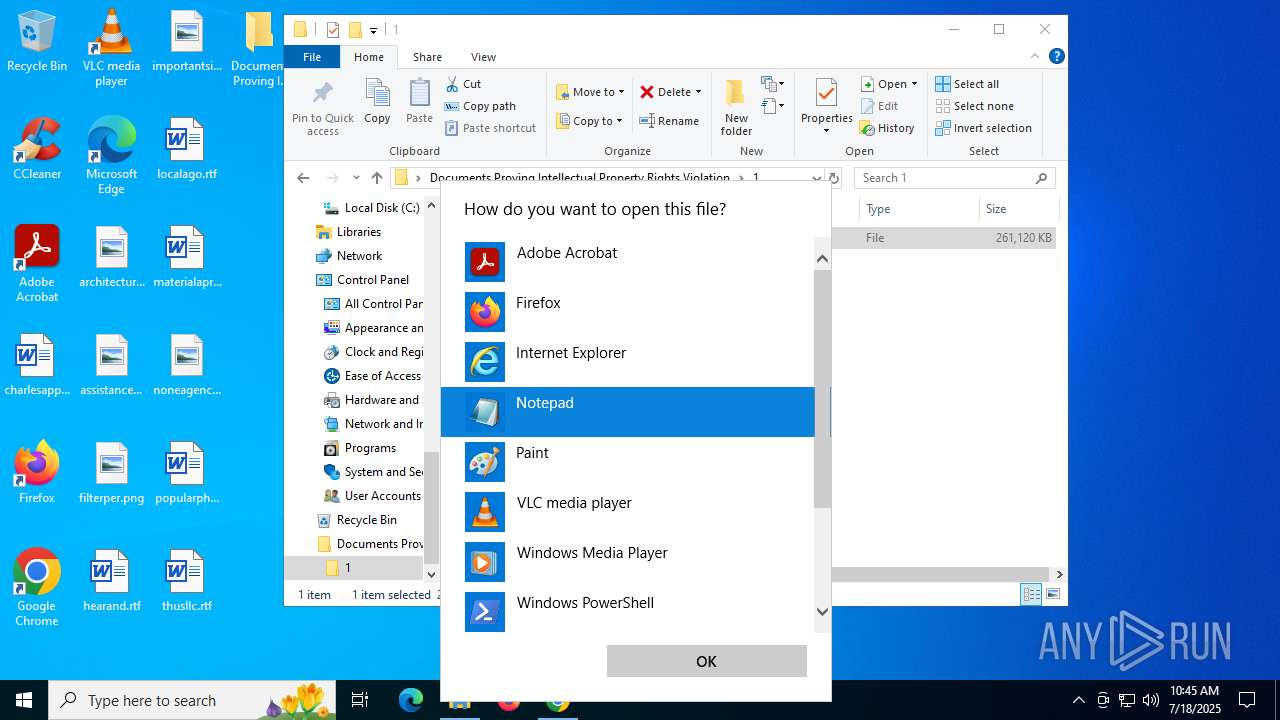Click the Up one level arrow
Screen dimensions: 1280x720
(377, 178)
